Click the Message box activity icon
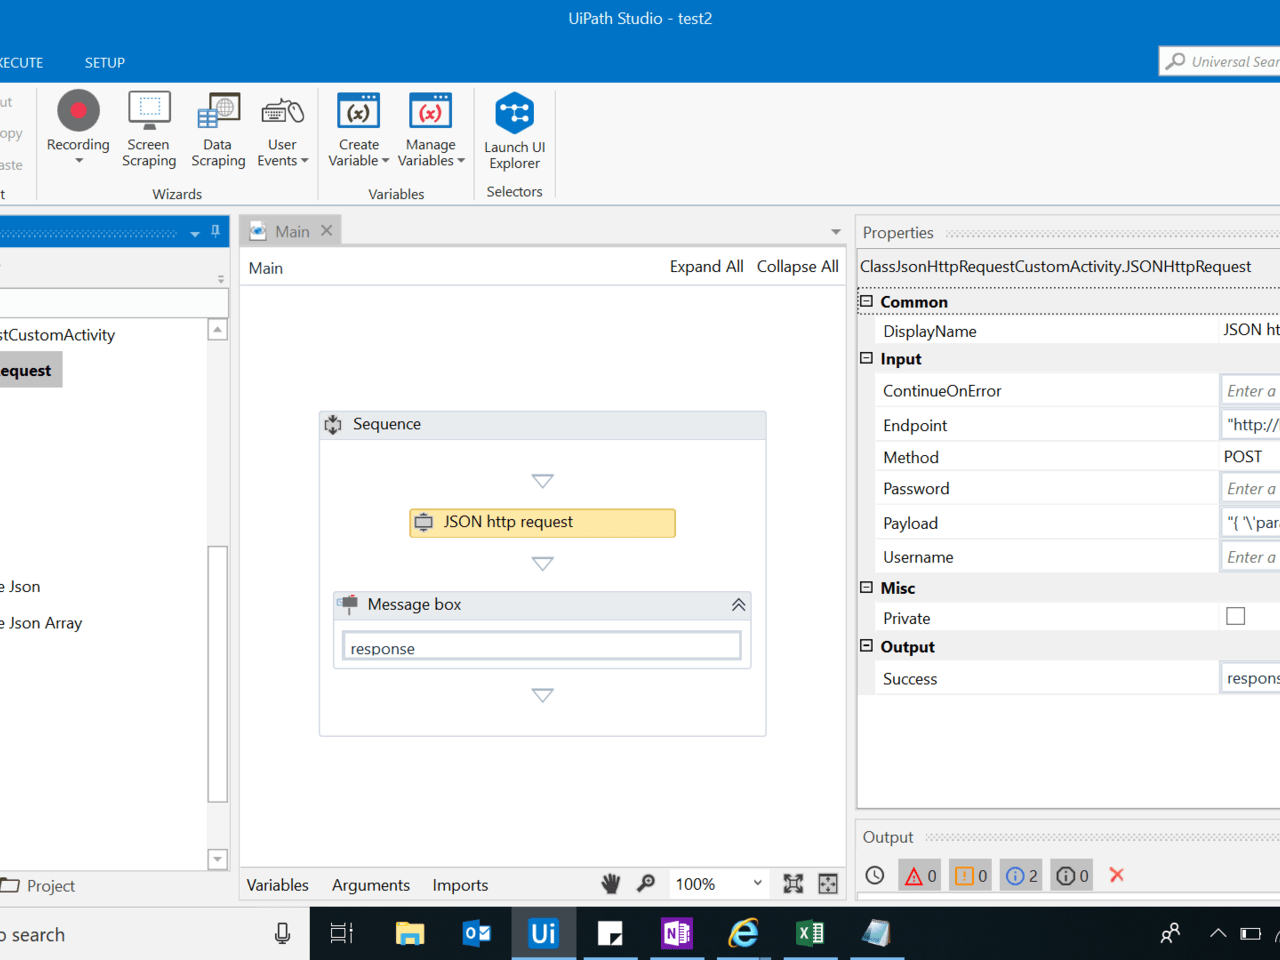The image size is (1280, 960). [348, 604]
